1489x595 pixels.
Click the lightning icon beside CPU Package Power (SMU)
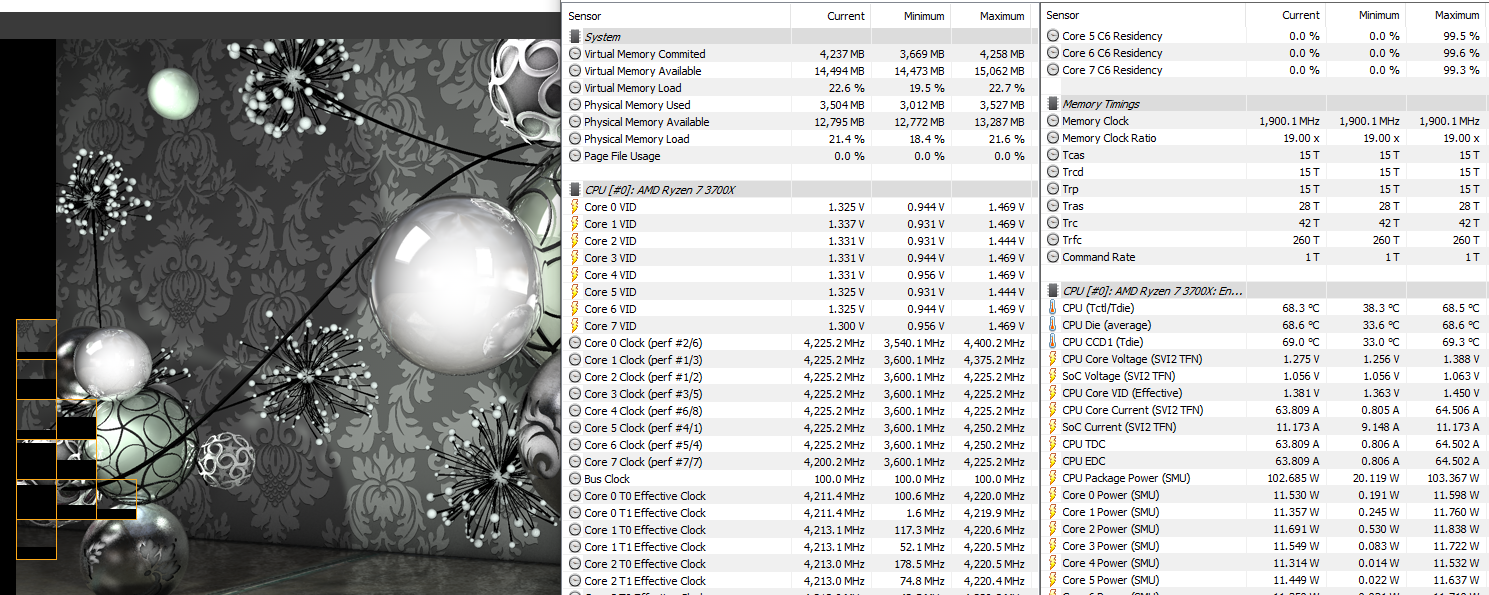coord(1052,478)
